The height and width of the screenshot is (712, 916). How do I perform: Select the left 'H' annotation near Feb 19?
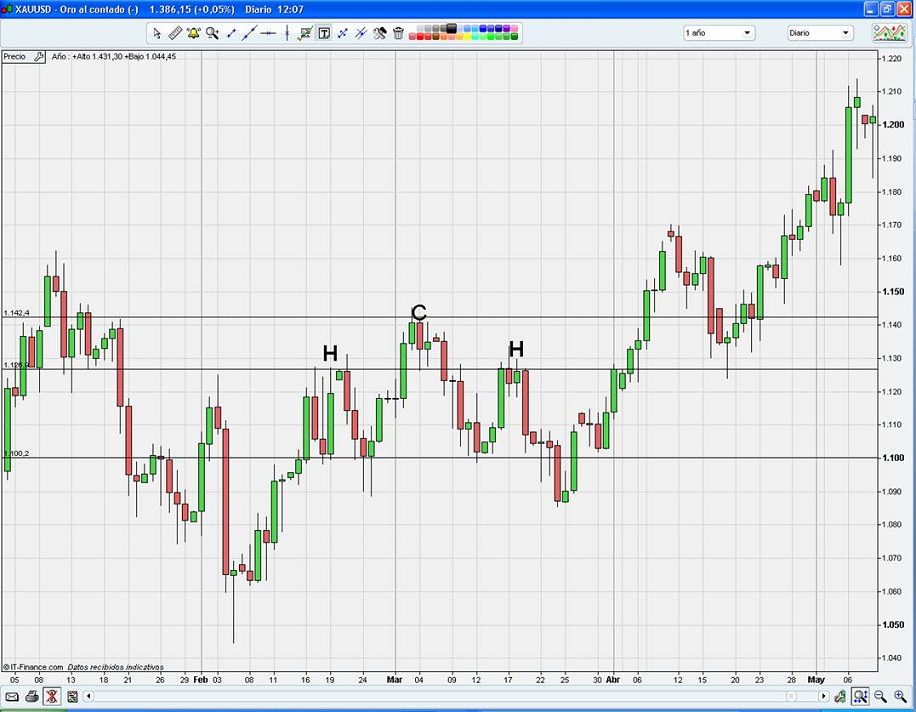tap(330, 353)
